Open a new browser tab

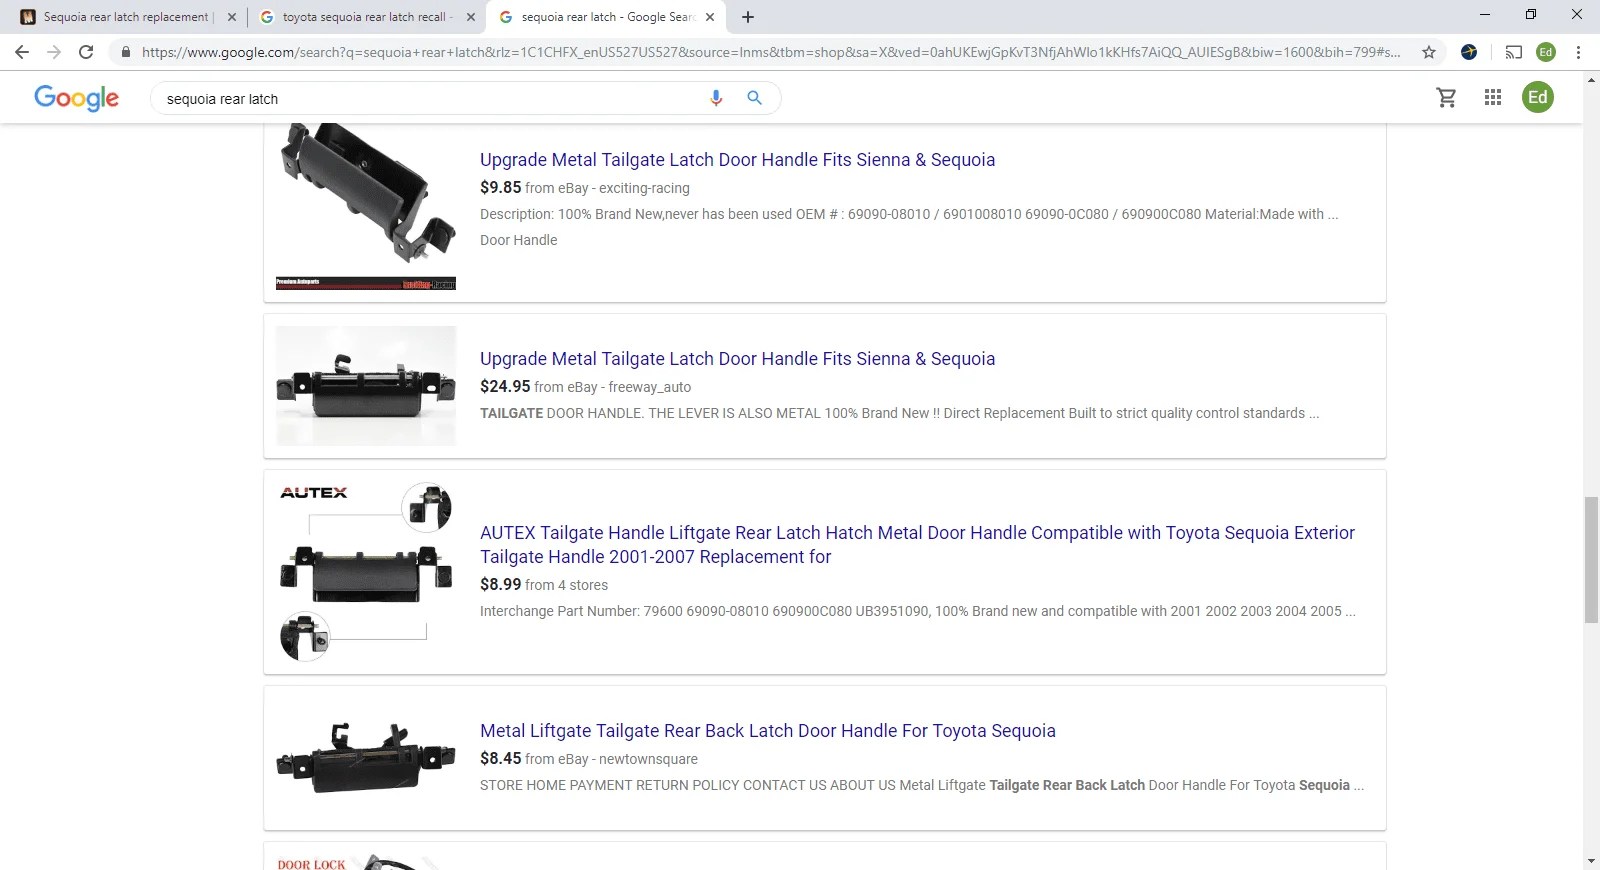click(x=748, y=17)
